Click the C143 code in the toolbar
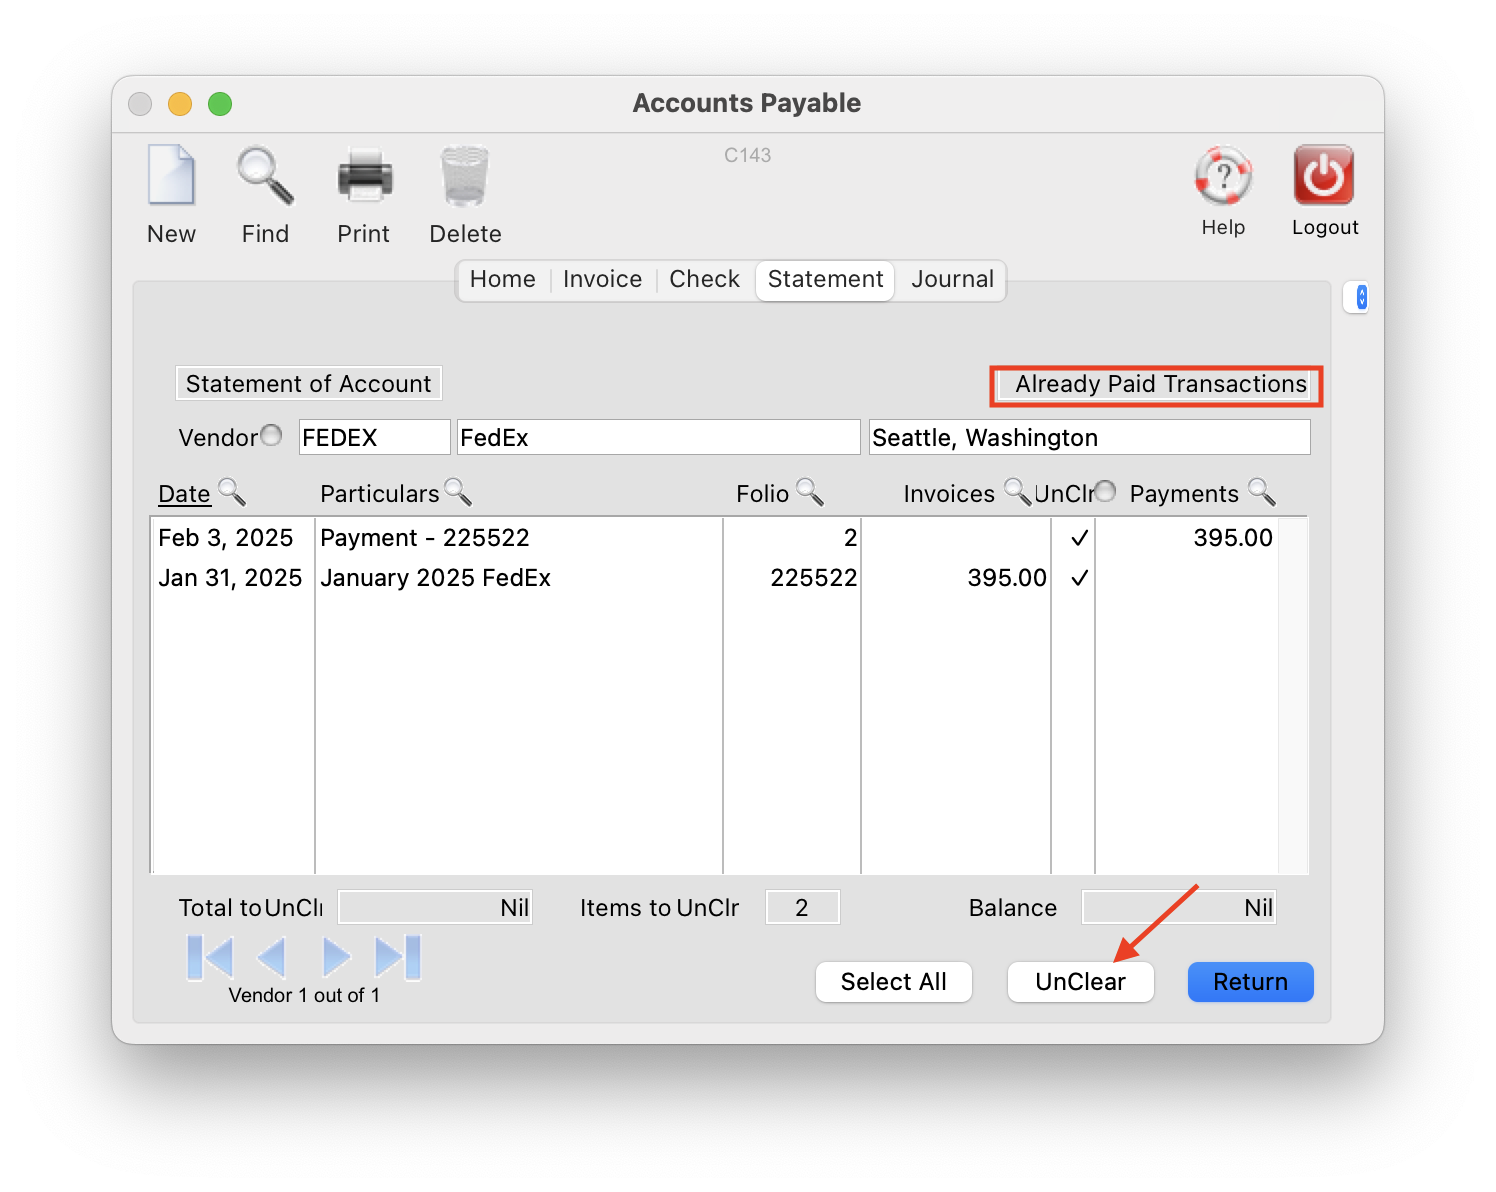1496x1192 pixels. [x=748, y=155]
